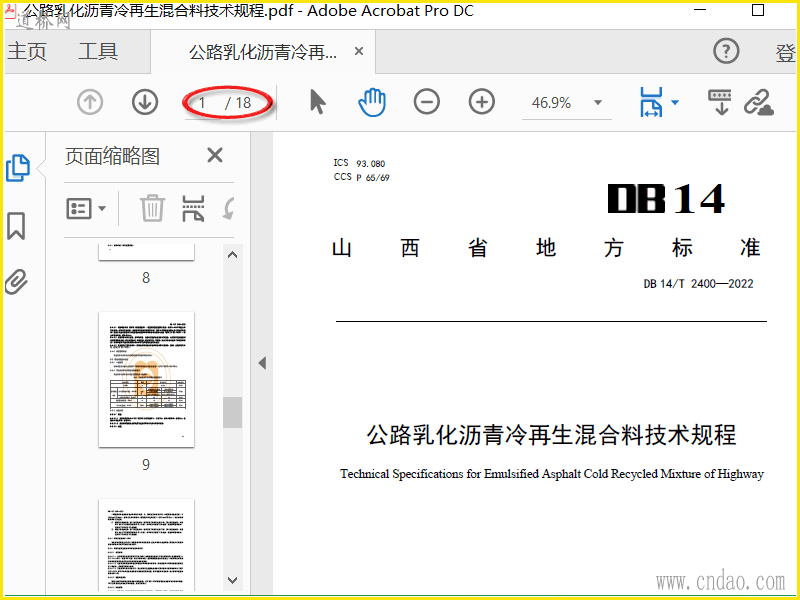Click the ICS 93.080 text
Image resolution: width=800 pixels, height=600 pixels.
point(359,163)
